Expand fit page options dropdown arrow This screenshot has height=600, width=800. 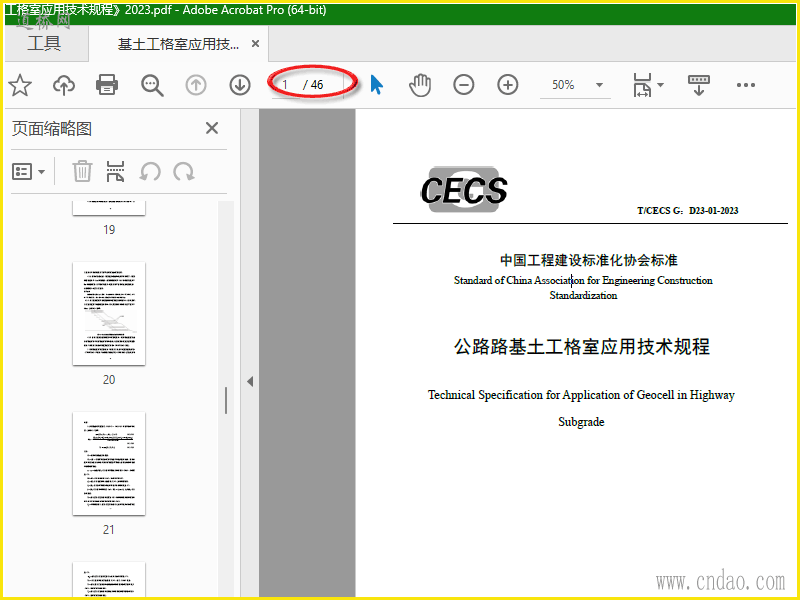pos(660,85)
